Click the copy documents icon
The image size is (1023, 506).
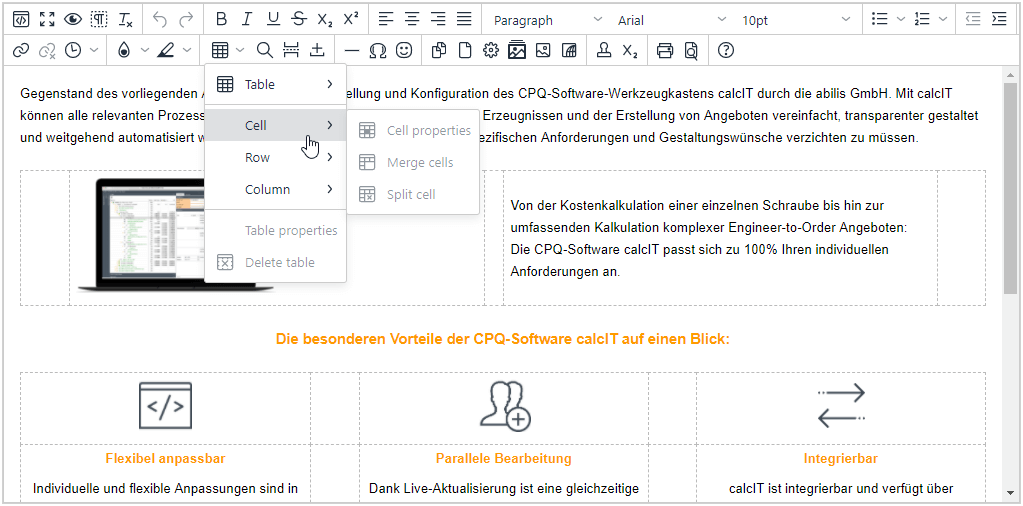(x=439, y=50)
